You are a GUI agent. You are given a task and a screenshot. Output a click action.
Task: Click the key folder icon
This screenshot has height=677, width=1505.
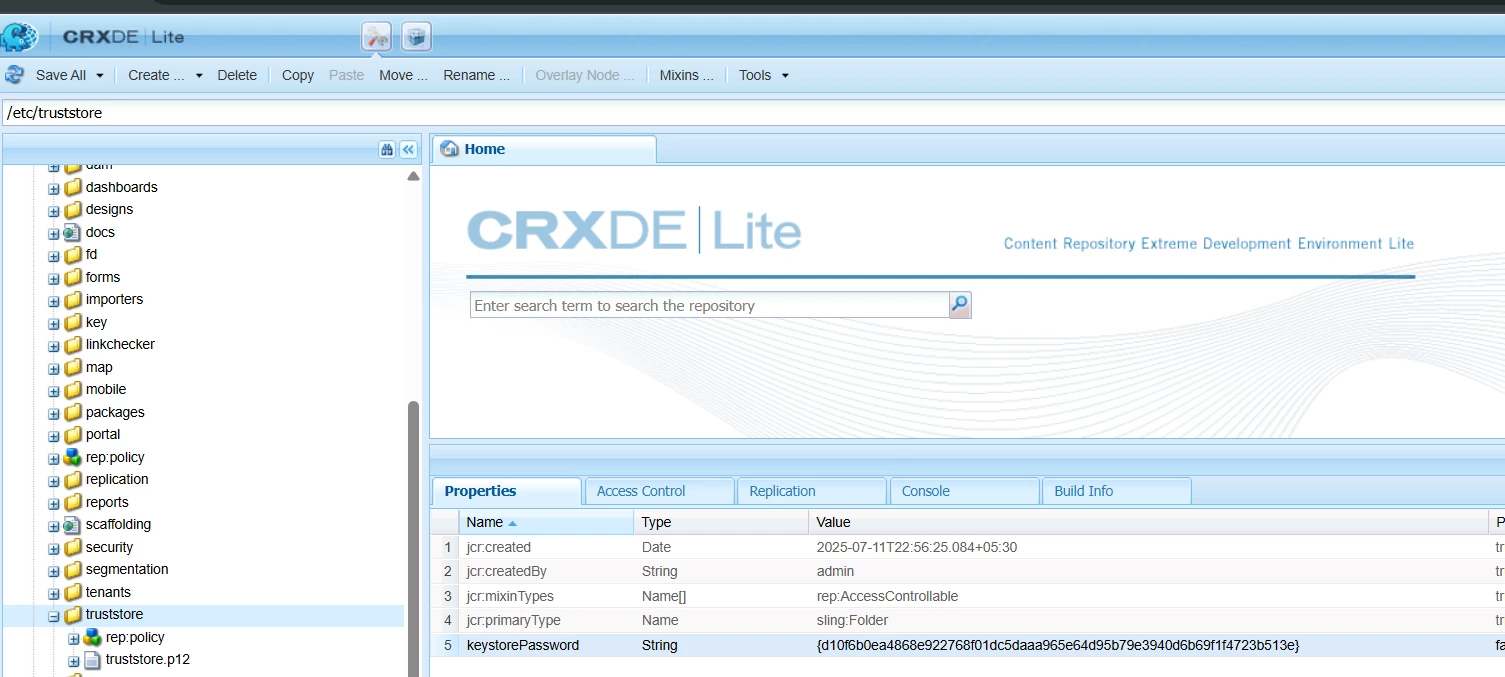click(x=73, y=322)
